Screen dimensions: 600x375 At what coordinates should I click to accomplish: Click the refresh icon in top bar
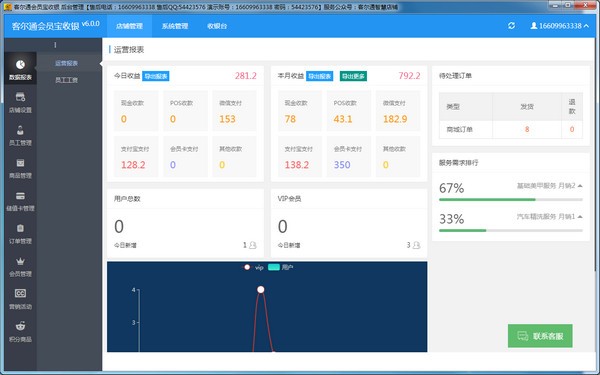[511, 26]
